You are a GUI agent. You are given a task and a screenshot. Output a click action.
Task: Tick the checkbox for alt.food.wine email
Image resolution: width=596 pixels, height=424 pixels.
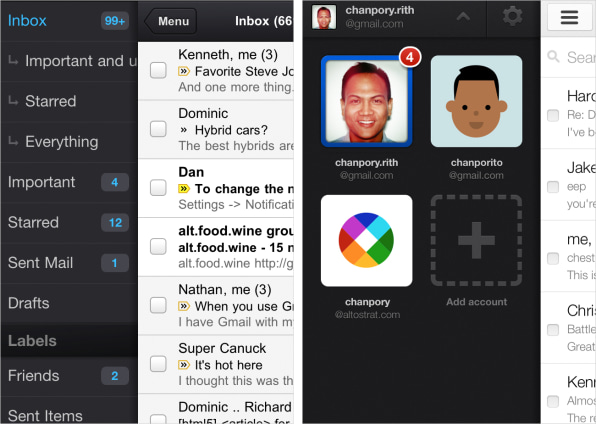pos(158,246)
